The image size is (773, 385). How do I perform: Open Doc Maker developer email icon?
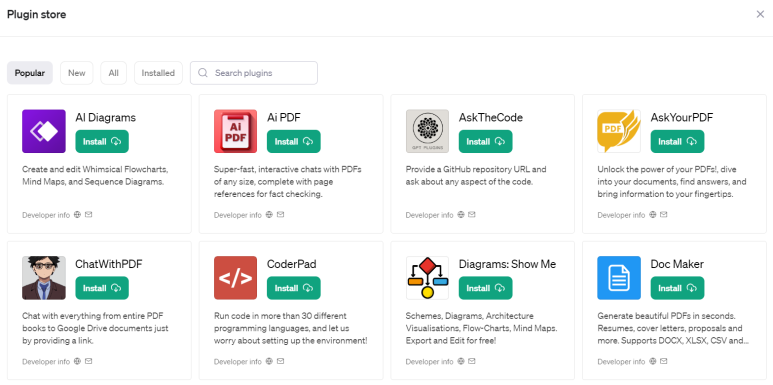(664, 361)
